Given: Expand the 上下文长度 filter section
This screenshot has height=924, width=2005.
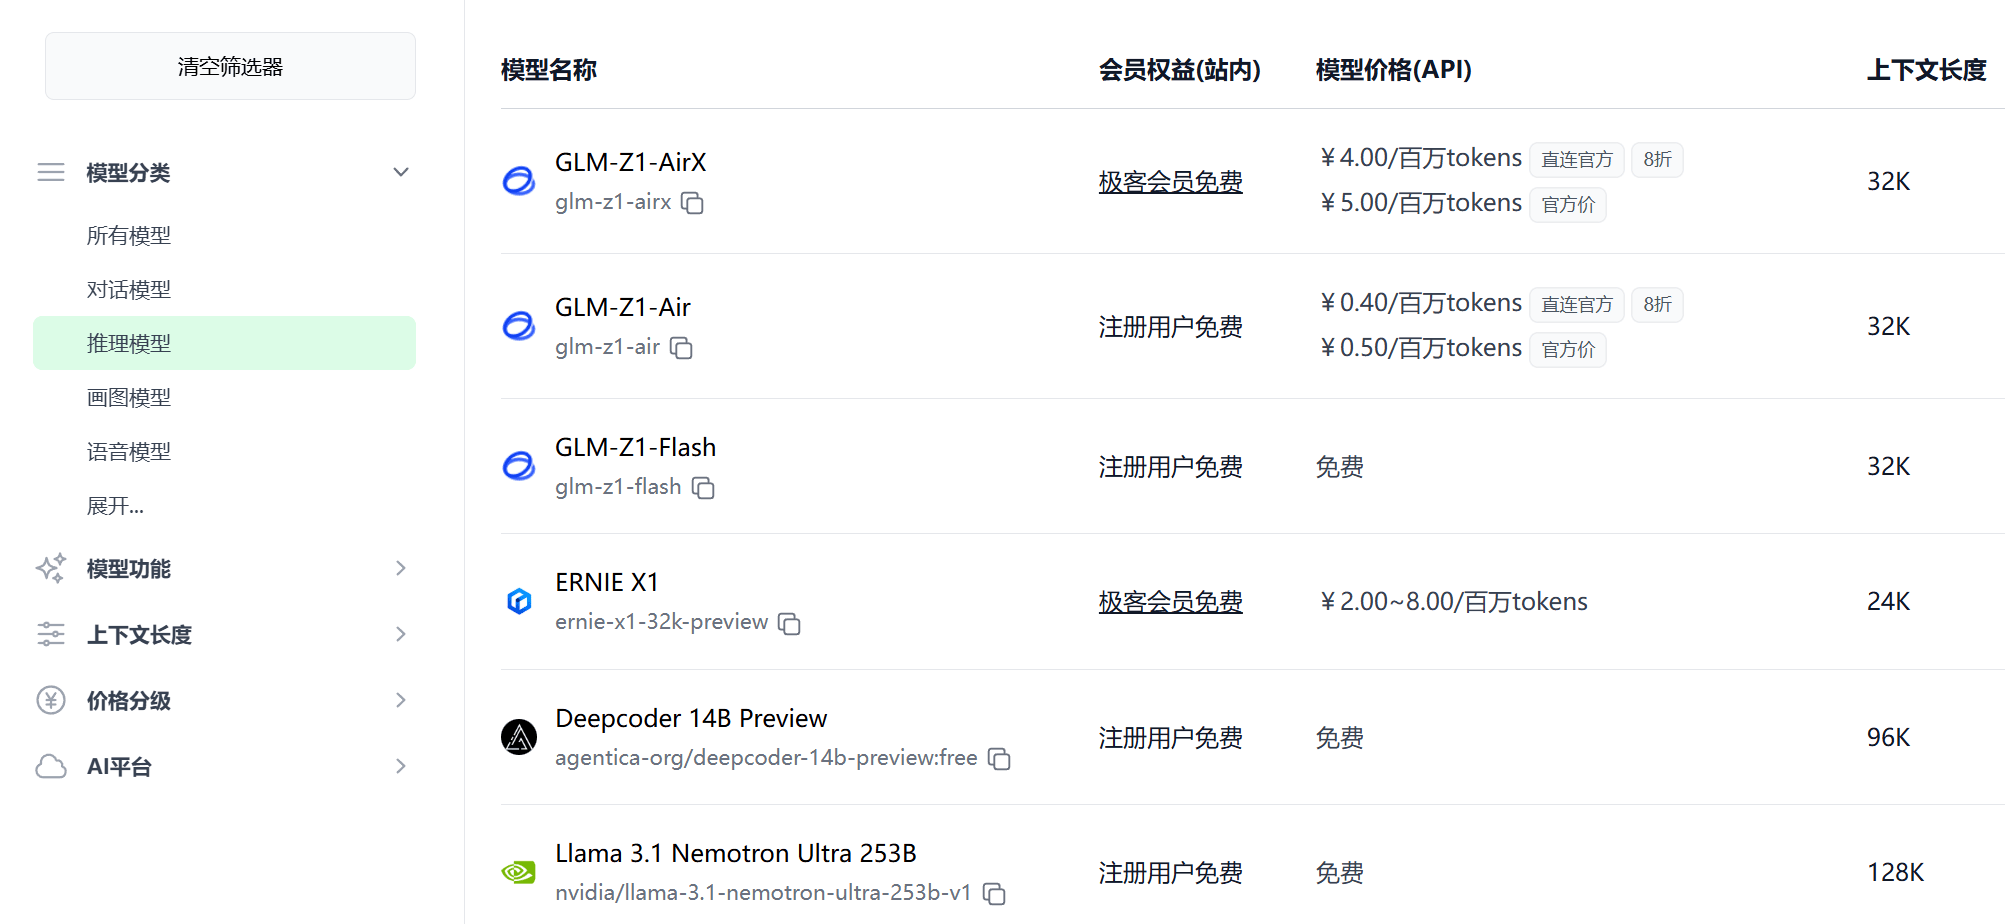Looking at the screenshot, I should [401, 634].
